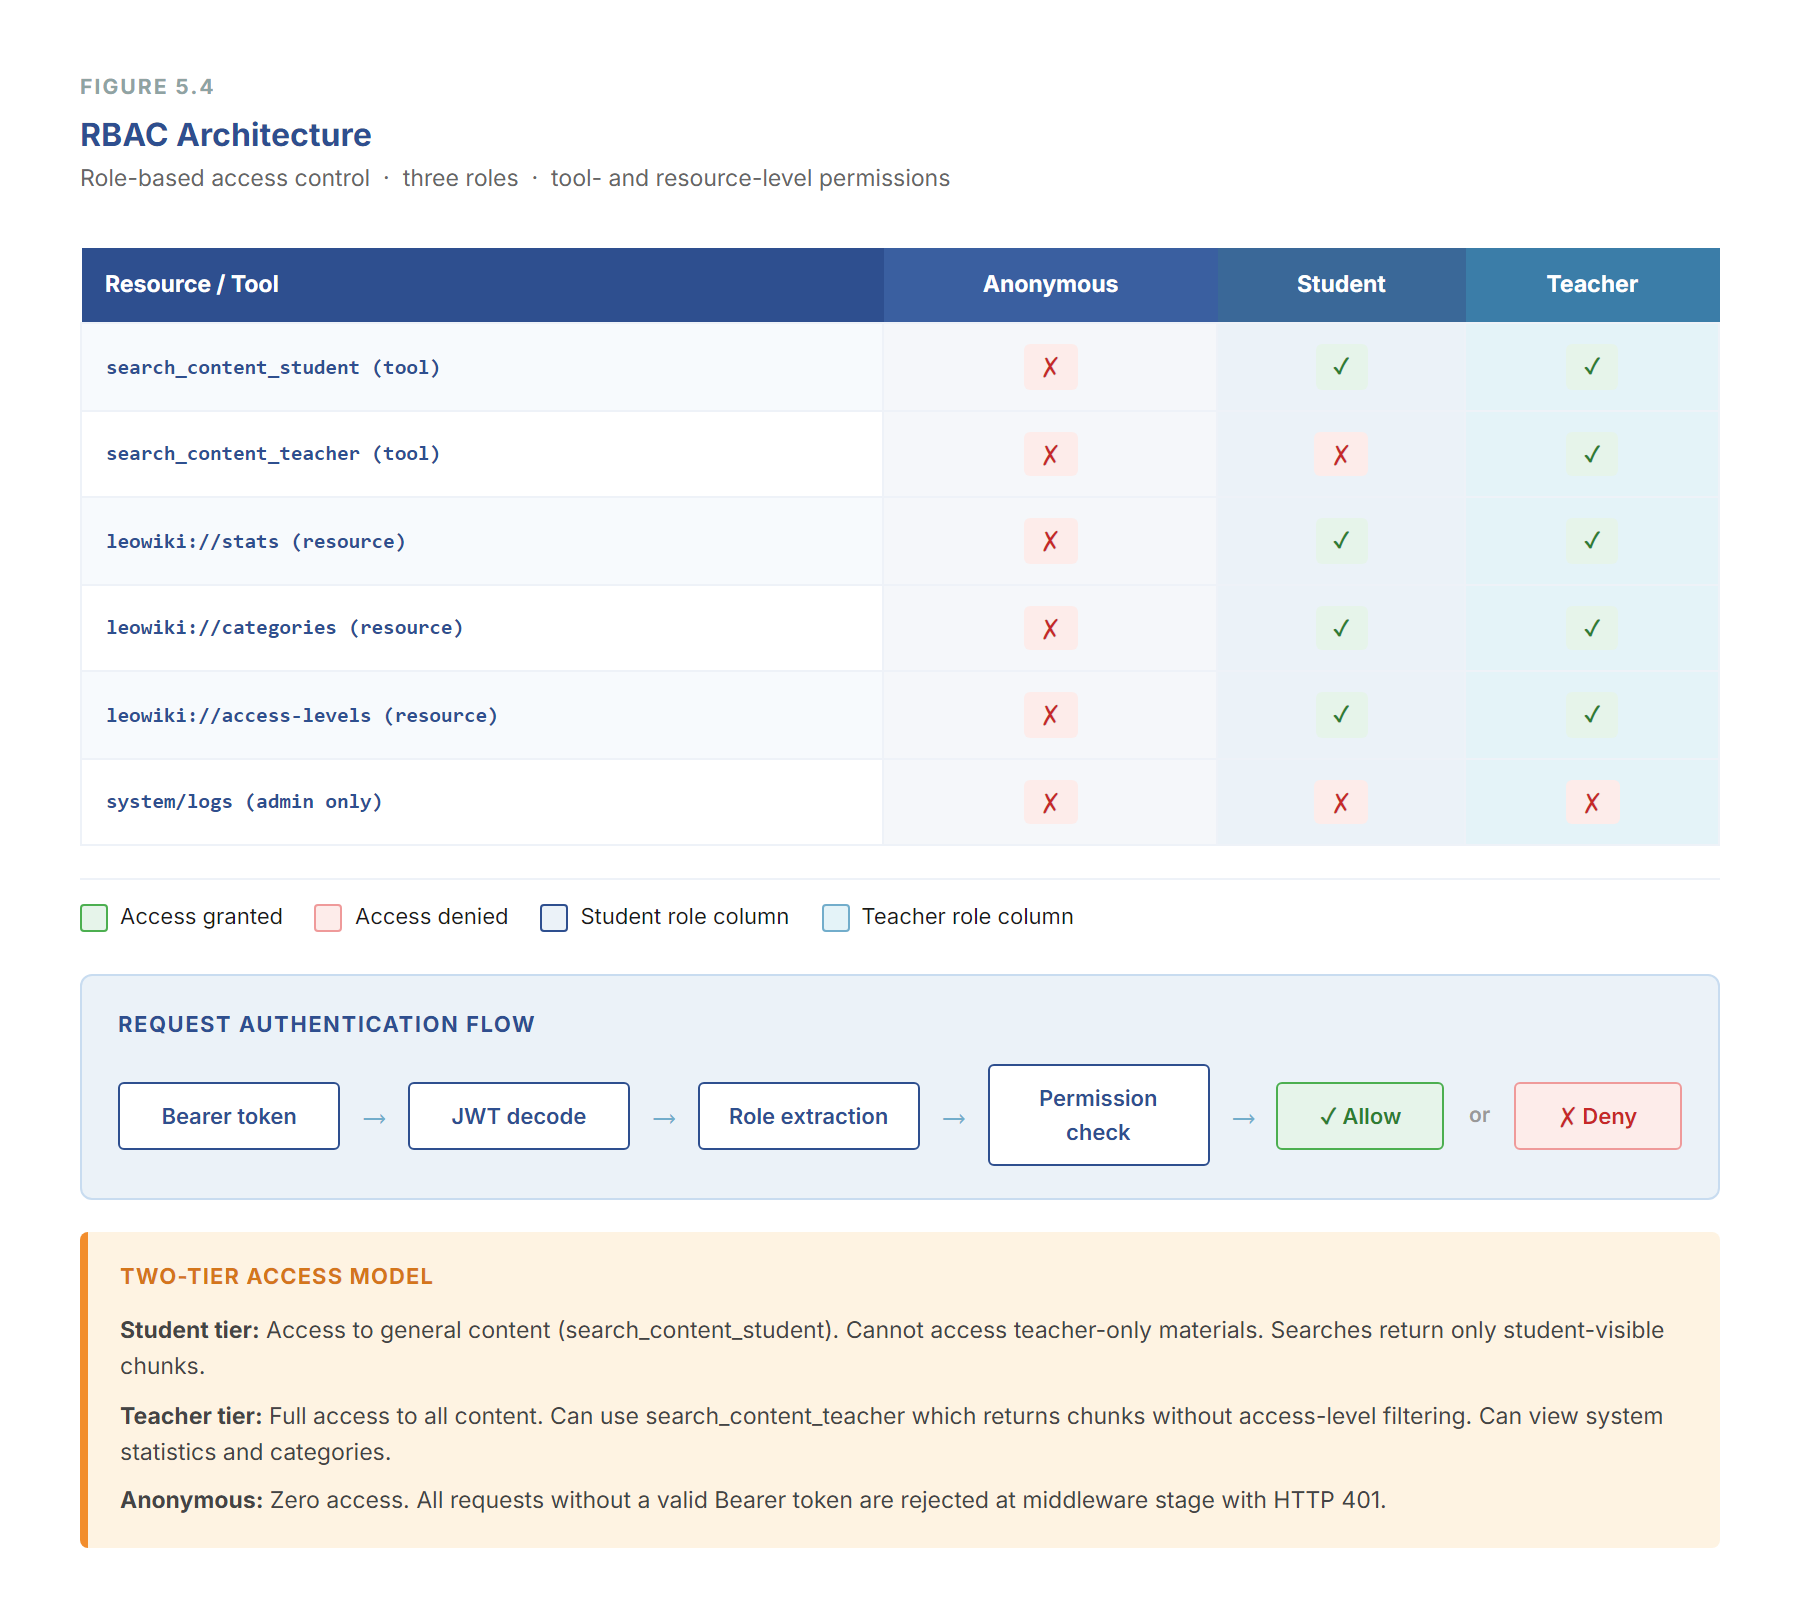Click the search_content_teacher (tool) row label

tap(273, 454)
